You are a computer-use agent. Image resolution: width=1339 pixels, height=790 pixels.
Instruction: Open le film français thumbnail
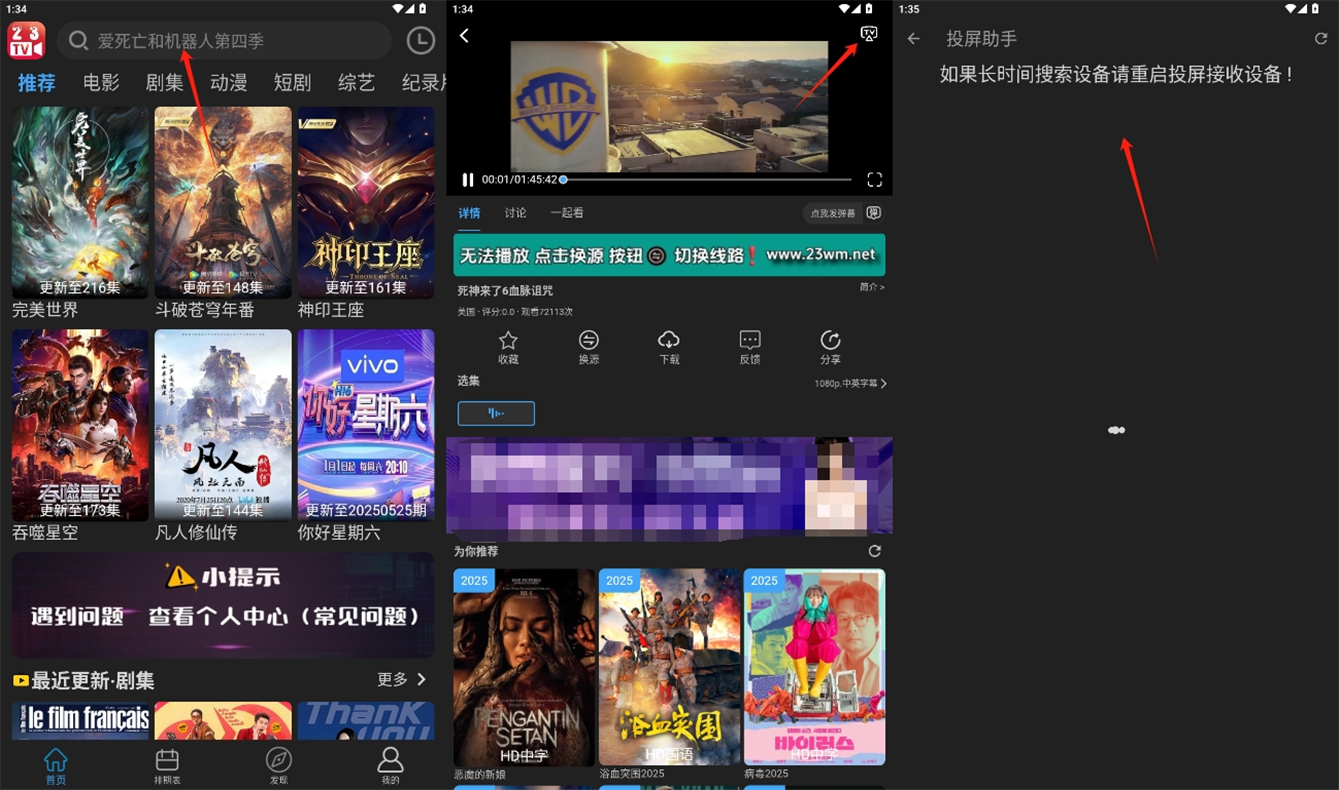[80, 720]
